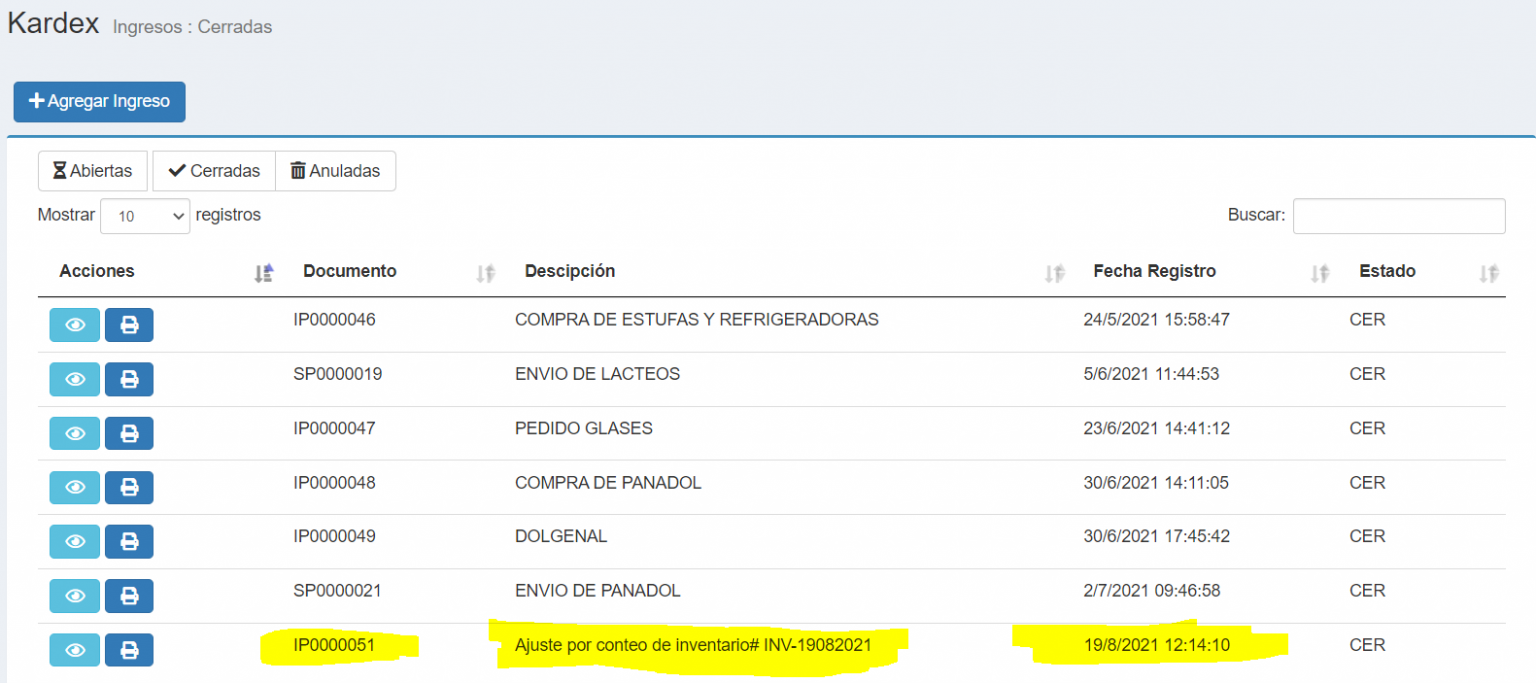View details of entry IP0000046
Image resolution: width=1536 pixels, height=683 pixels.
coord(74,325)
